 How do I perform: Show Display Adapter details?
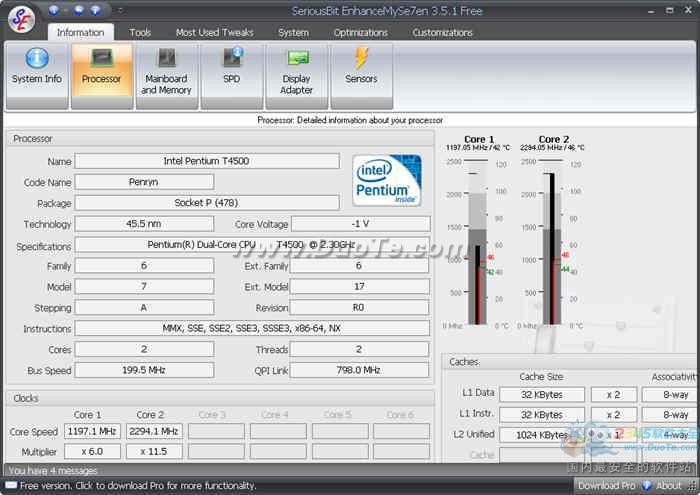tap(296, 75)
